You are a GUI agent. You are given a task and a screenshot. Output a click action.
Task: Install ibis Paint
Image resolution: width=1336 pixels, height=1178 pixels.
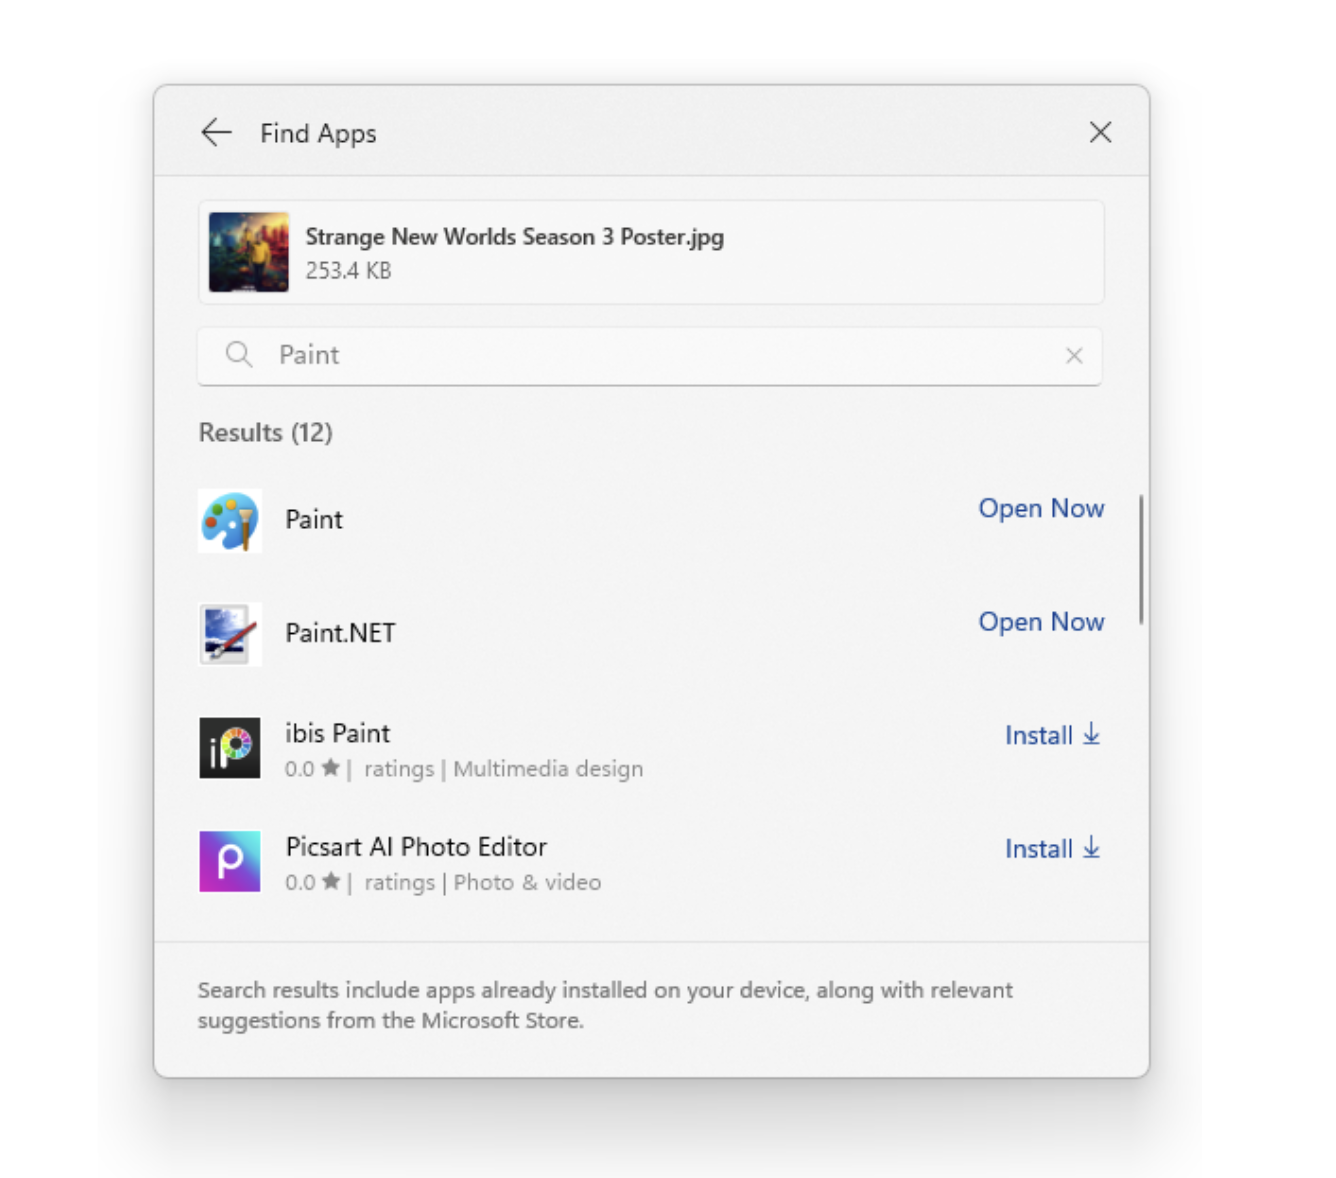[x=1052, y=735]
